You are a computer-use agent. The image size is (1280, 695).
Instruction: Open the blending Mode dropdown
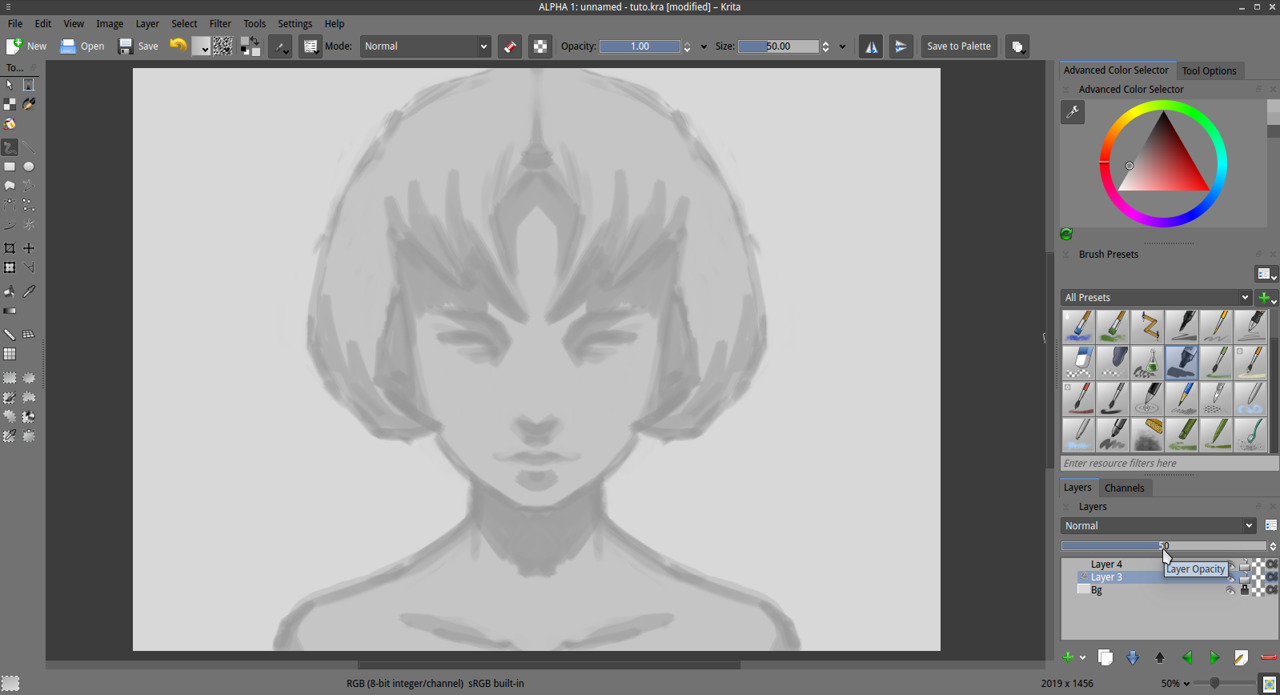[425, 46]
